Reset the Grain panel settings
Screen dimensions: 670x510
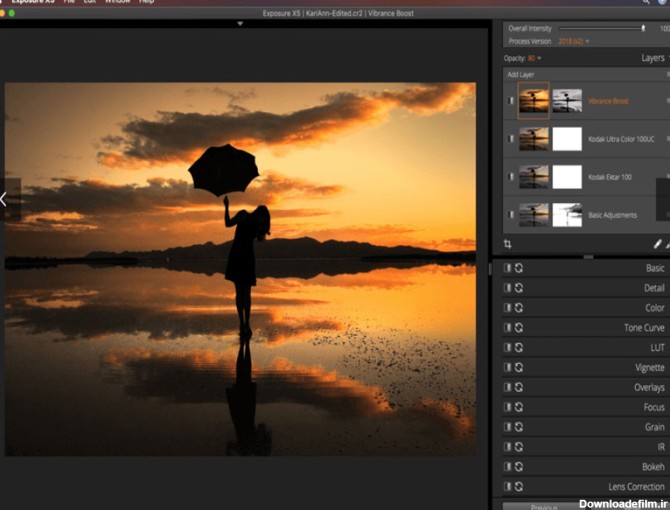pos(519,427)
